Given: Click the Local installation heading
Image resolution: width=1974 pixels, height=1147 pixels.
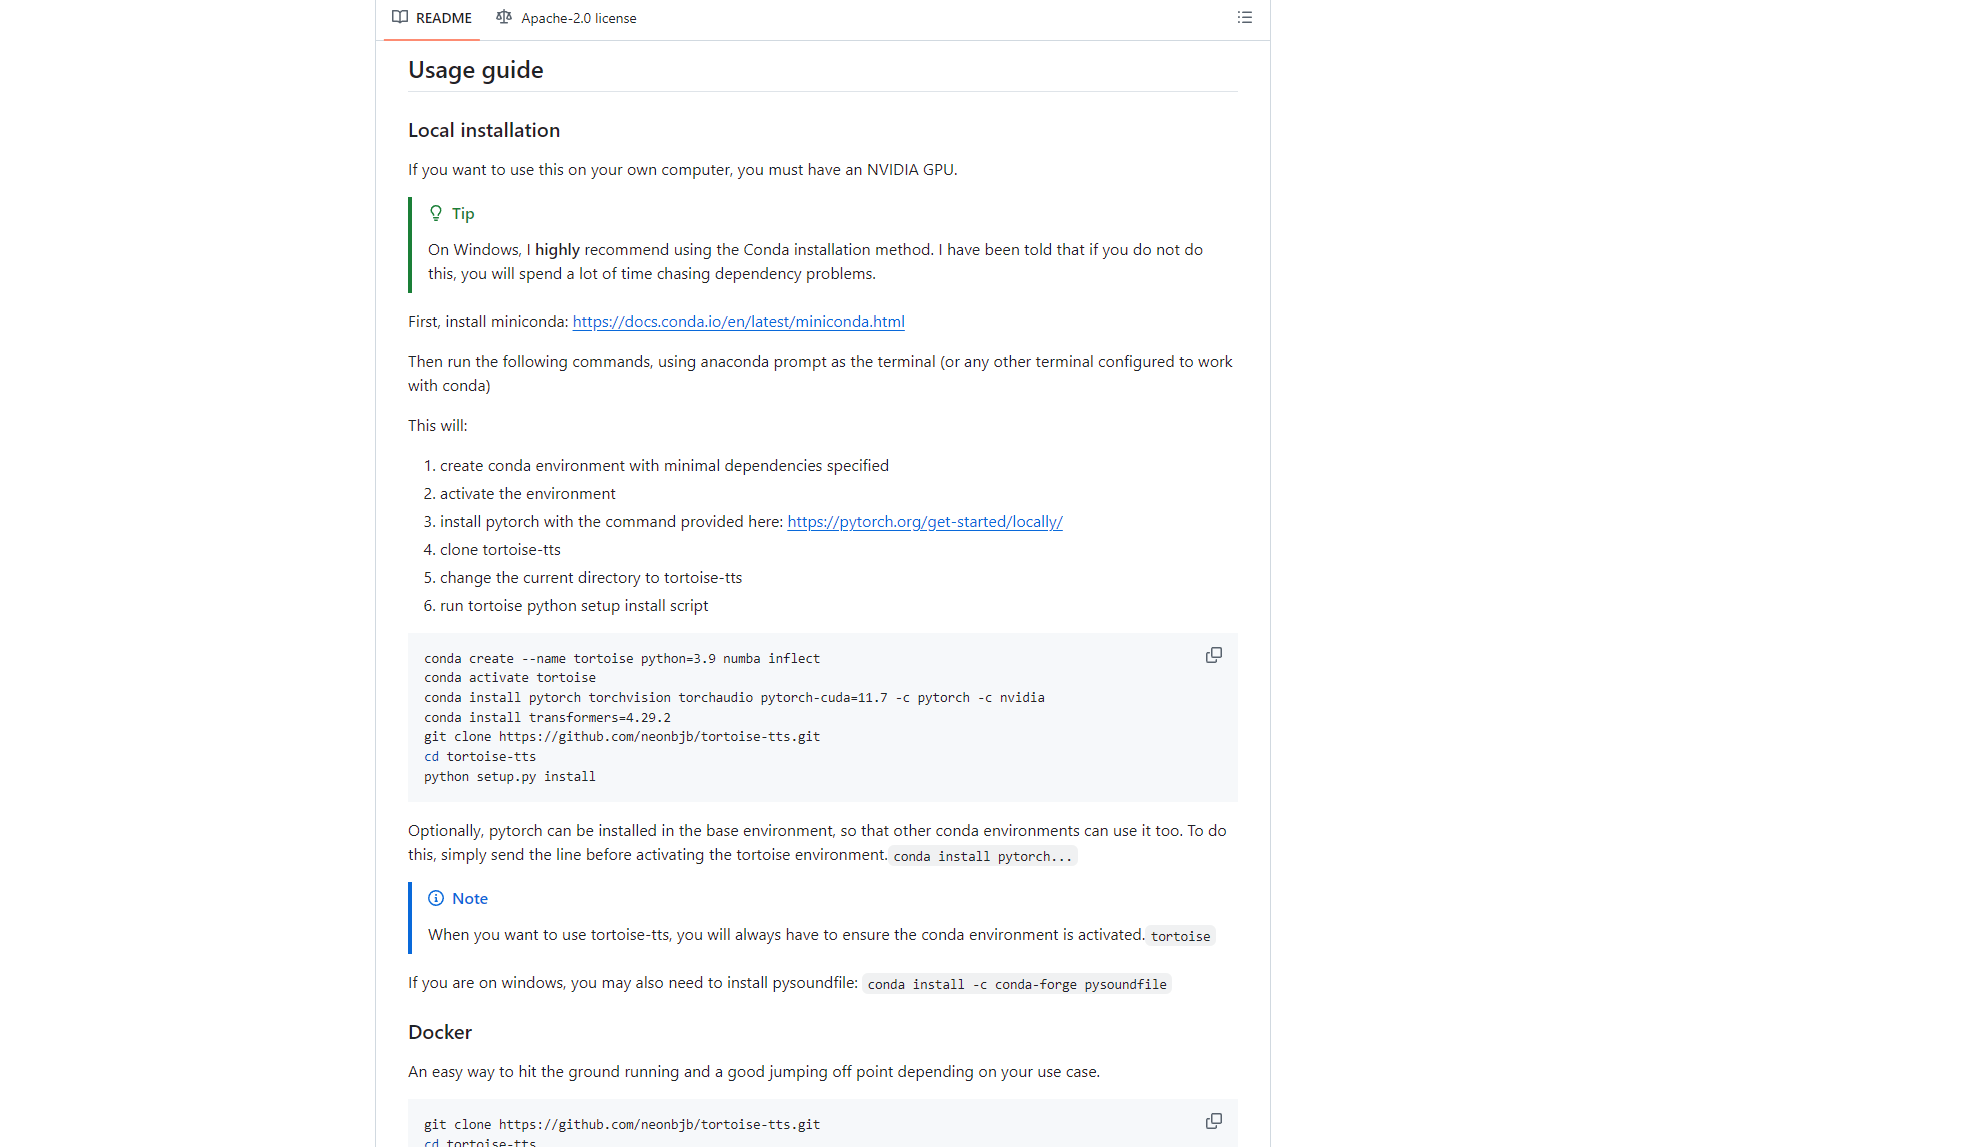Looking at the screenshot, I should coord(483,130).
